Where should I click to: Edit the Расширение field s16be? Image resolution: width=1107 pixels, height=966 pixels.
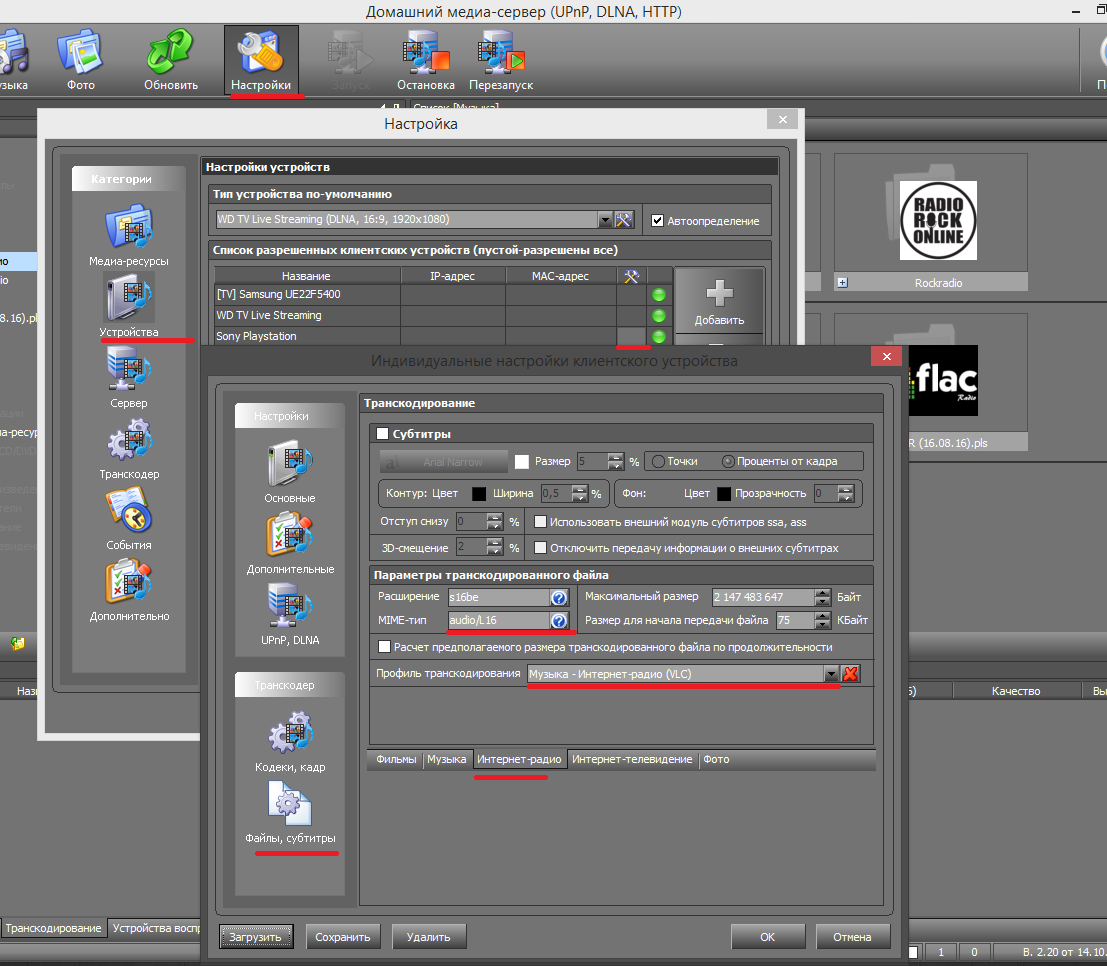click(499, 597)
